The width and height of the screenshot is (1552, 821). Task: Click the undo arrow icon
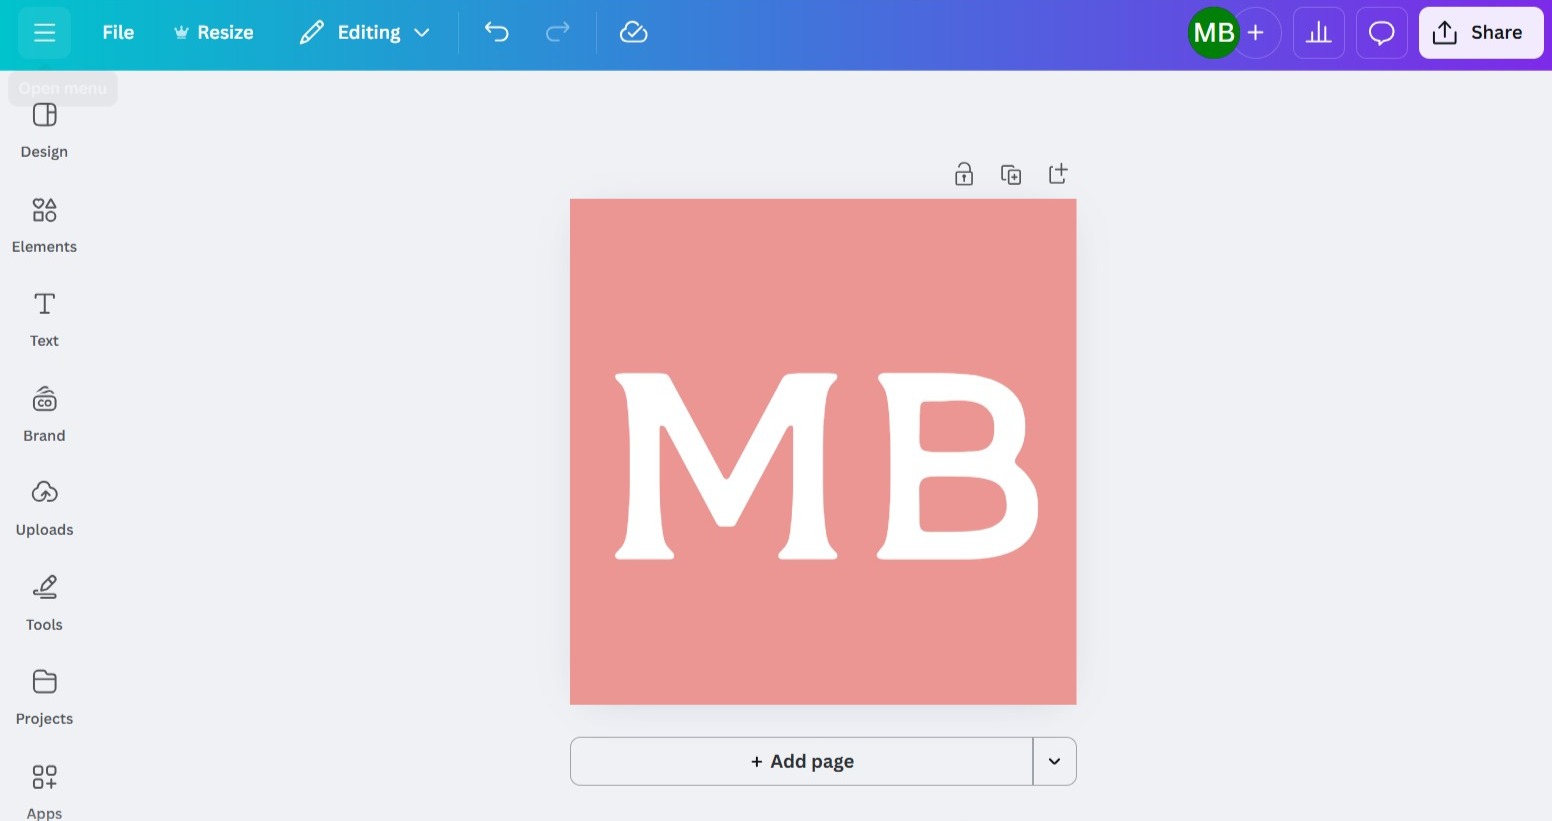click(x=496, y=32)
